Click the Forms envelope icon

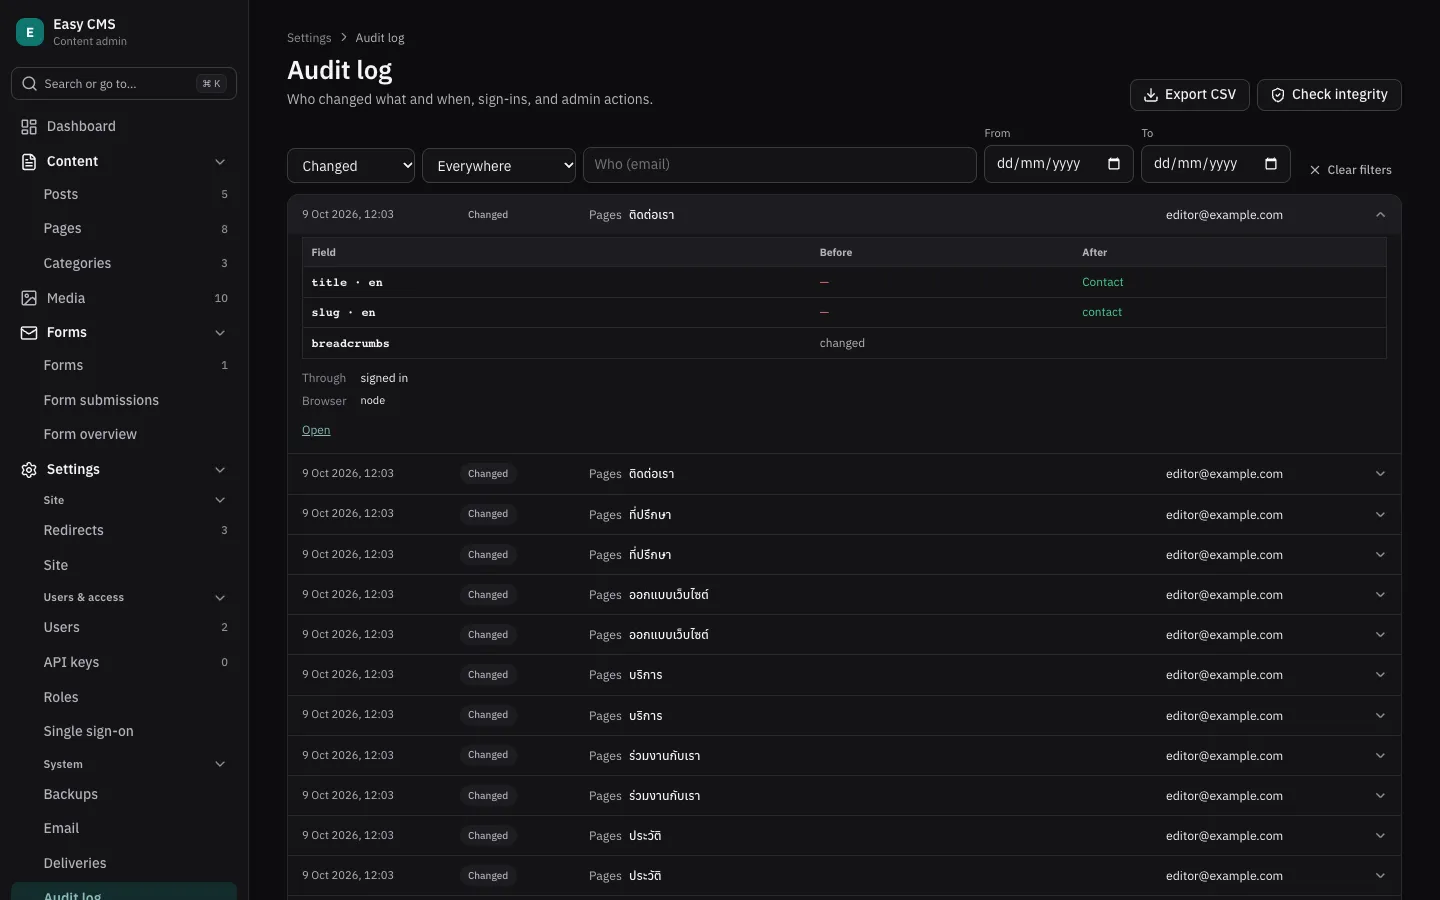pyautogui.click(x=29, y=333)
